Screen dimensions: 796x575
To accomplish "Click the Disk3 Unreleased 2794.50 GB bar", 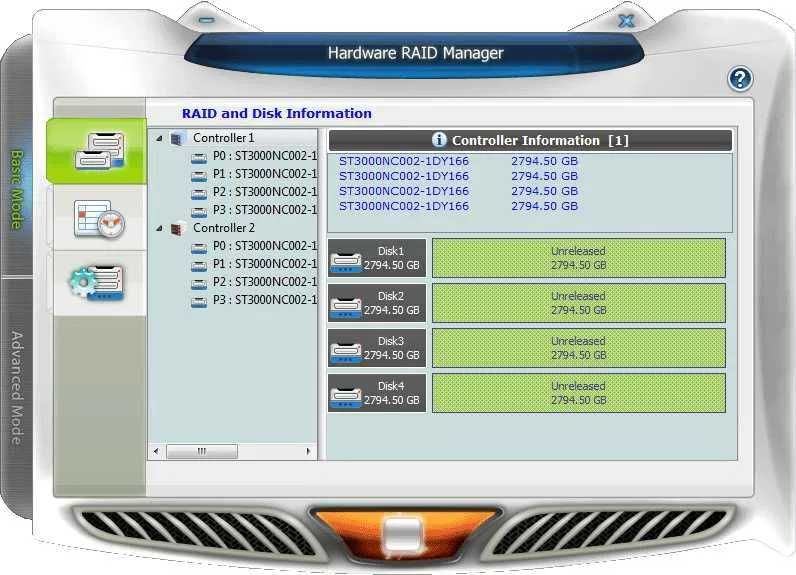I will pyautogui.click(x=579, y=348).
